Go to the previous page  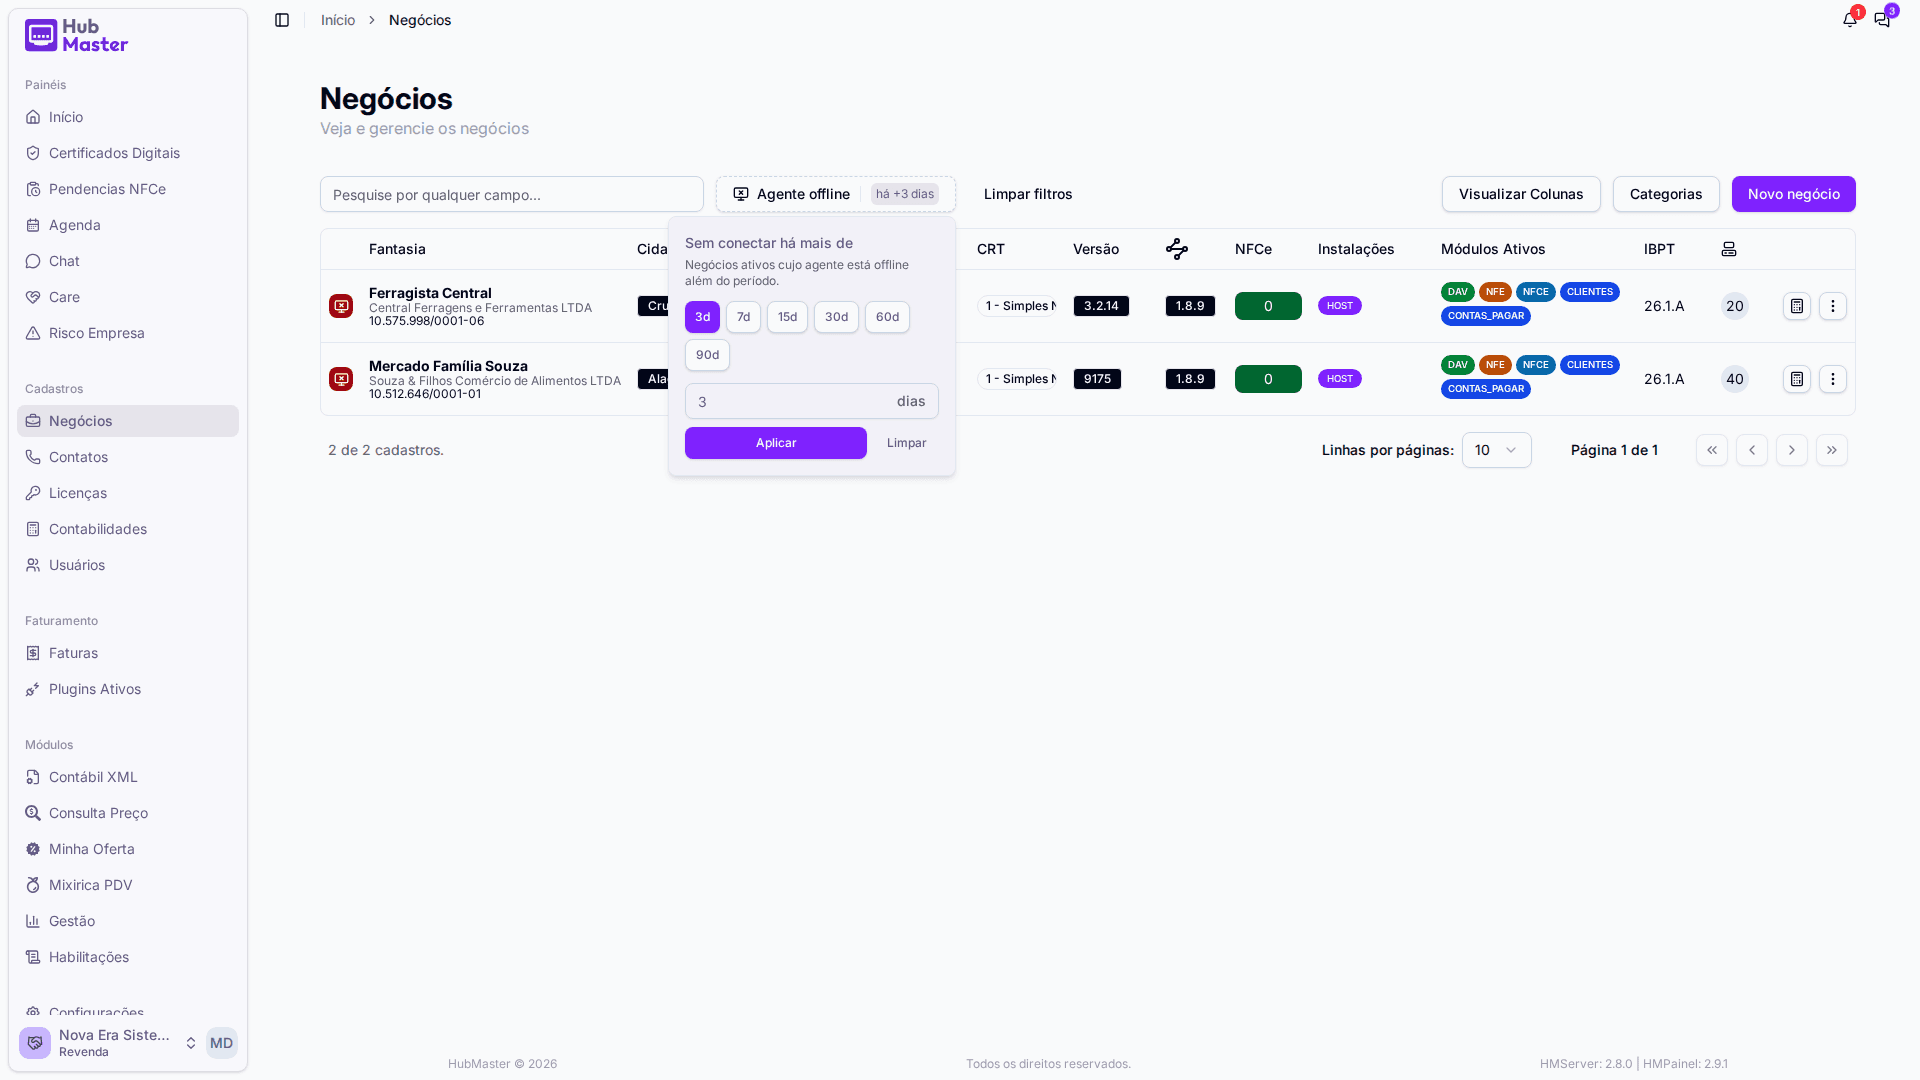coord(1752,450)
